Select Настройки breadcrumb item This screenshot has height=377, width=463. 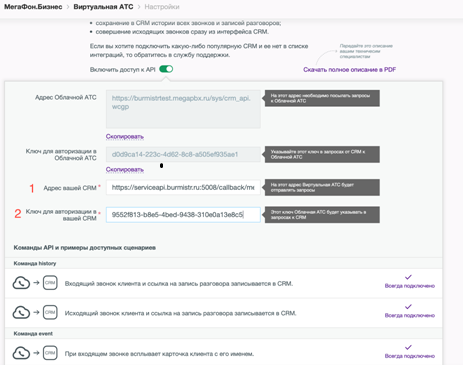click(x=162, y=7)
